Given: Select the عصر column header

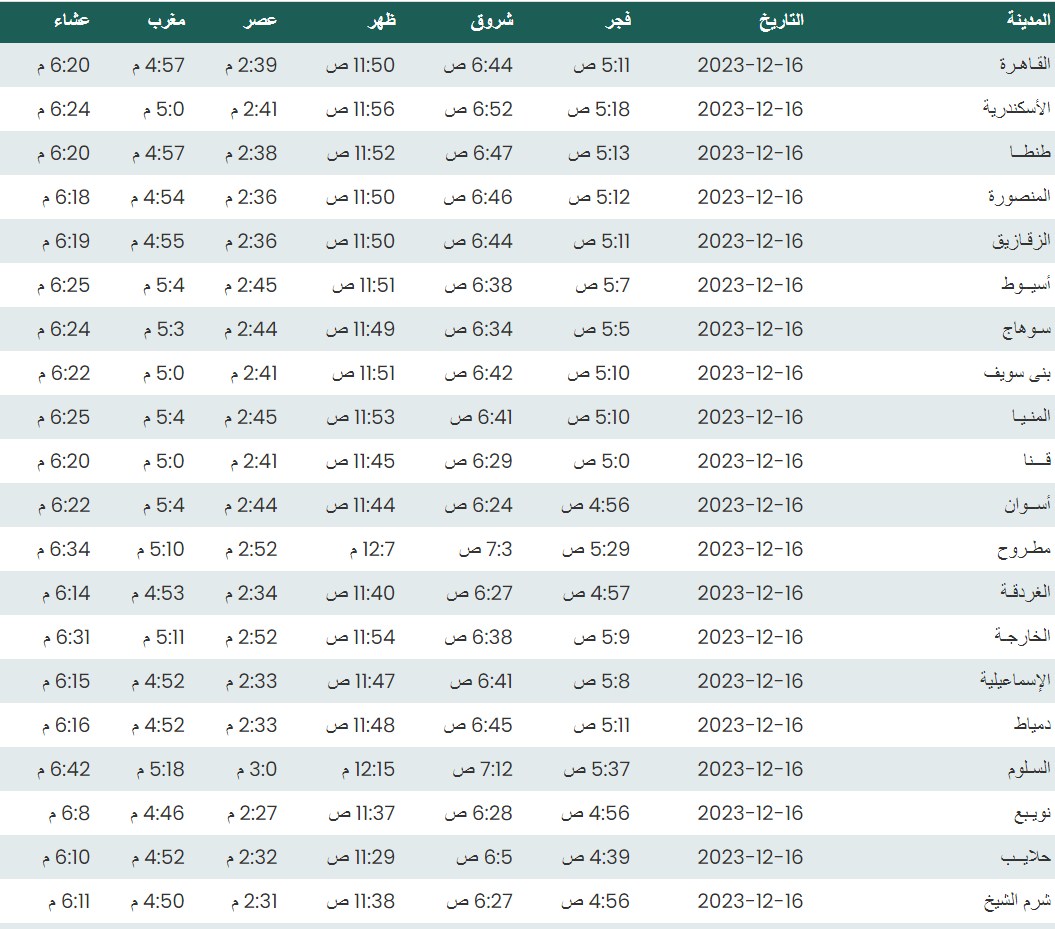Looking at the screenshot, I should click(262, 19).
